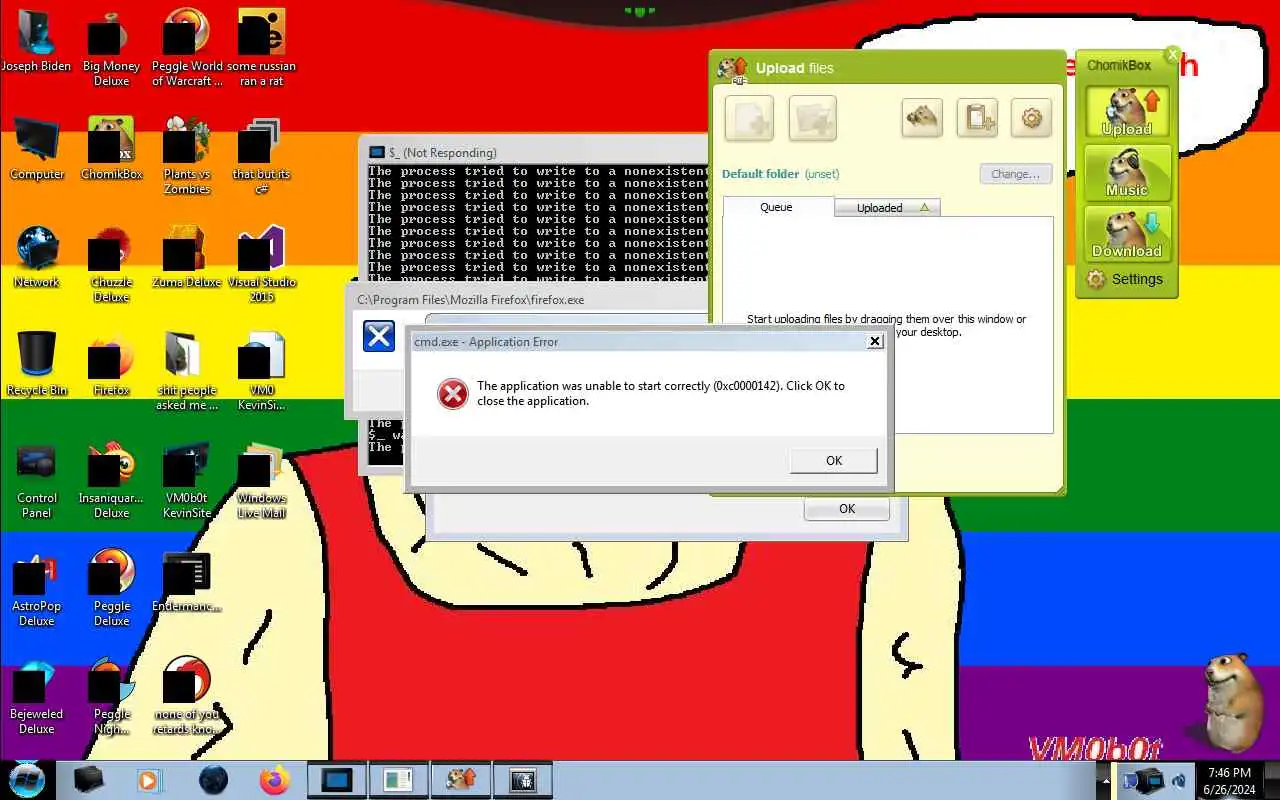The height and width of the screenshot is (800, 1280).
Task: Open the 'that but its c#' desktop icon
Action: click(262, 156)
